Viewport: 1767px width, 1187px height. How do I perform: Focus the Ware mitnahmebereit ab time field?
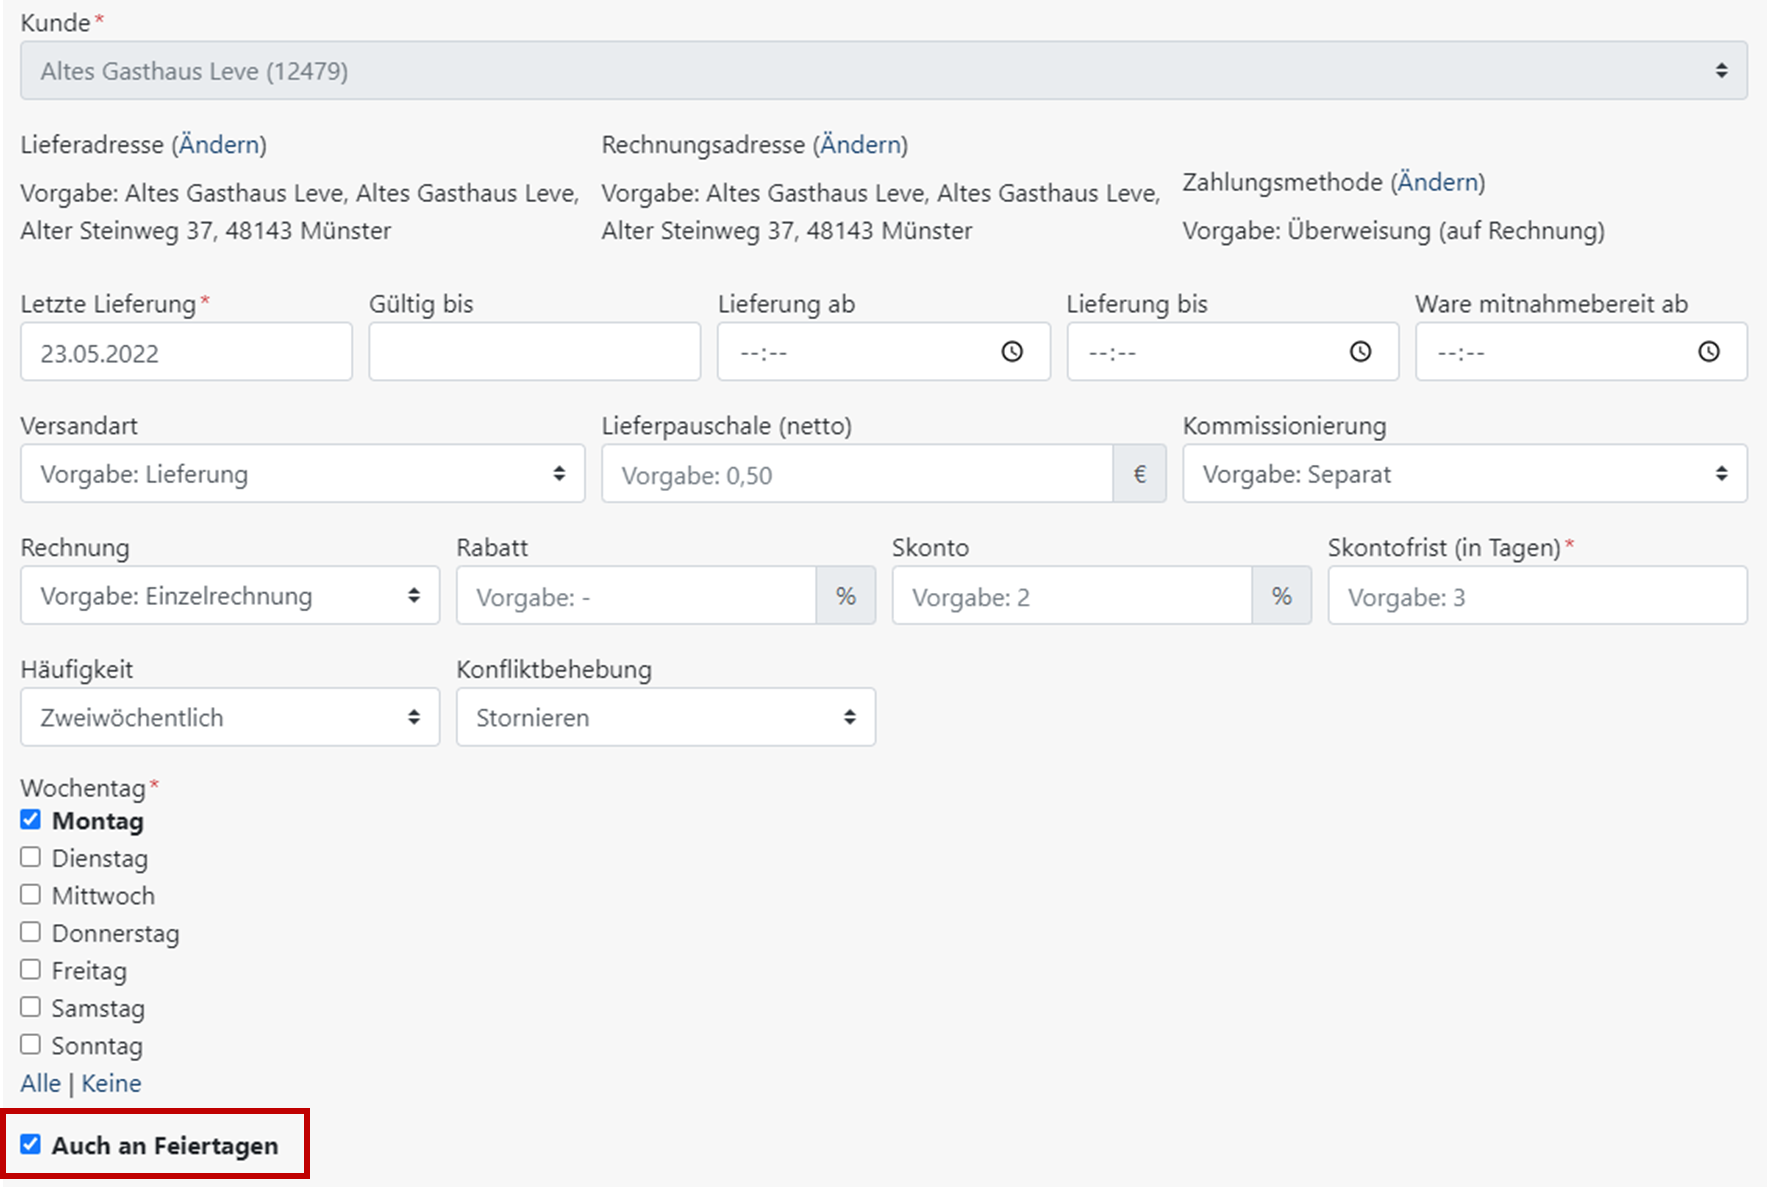pyautogui.click(x=1581, y=352)
